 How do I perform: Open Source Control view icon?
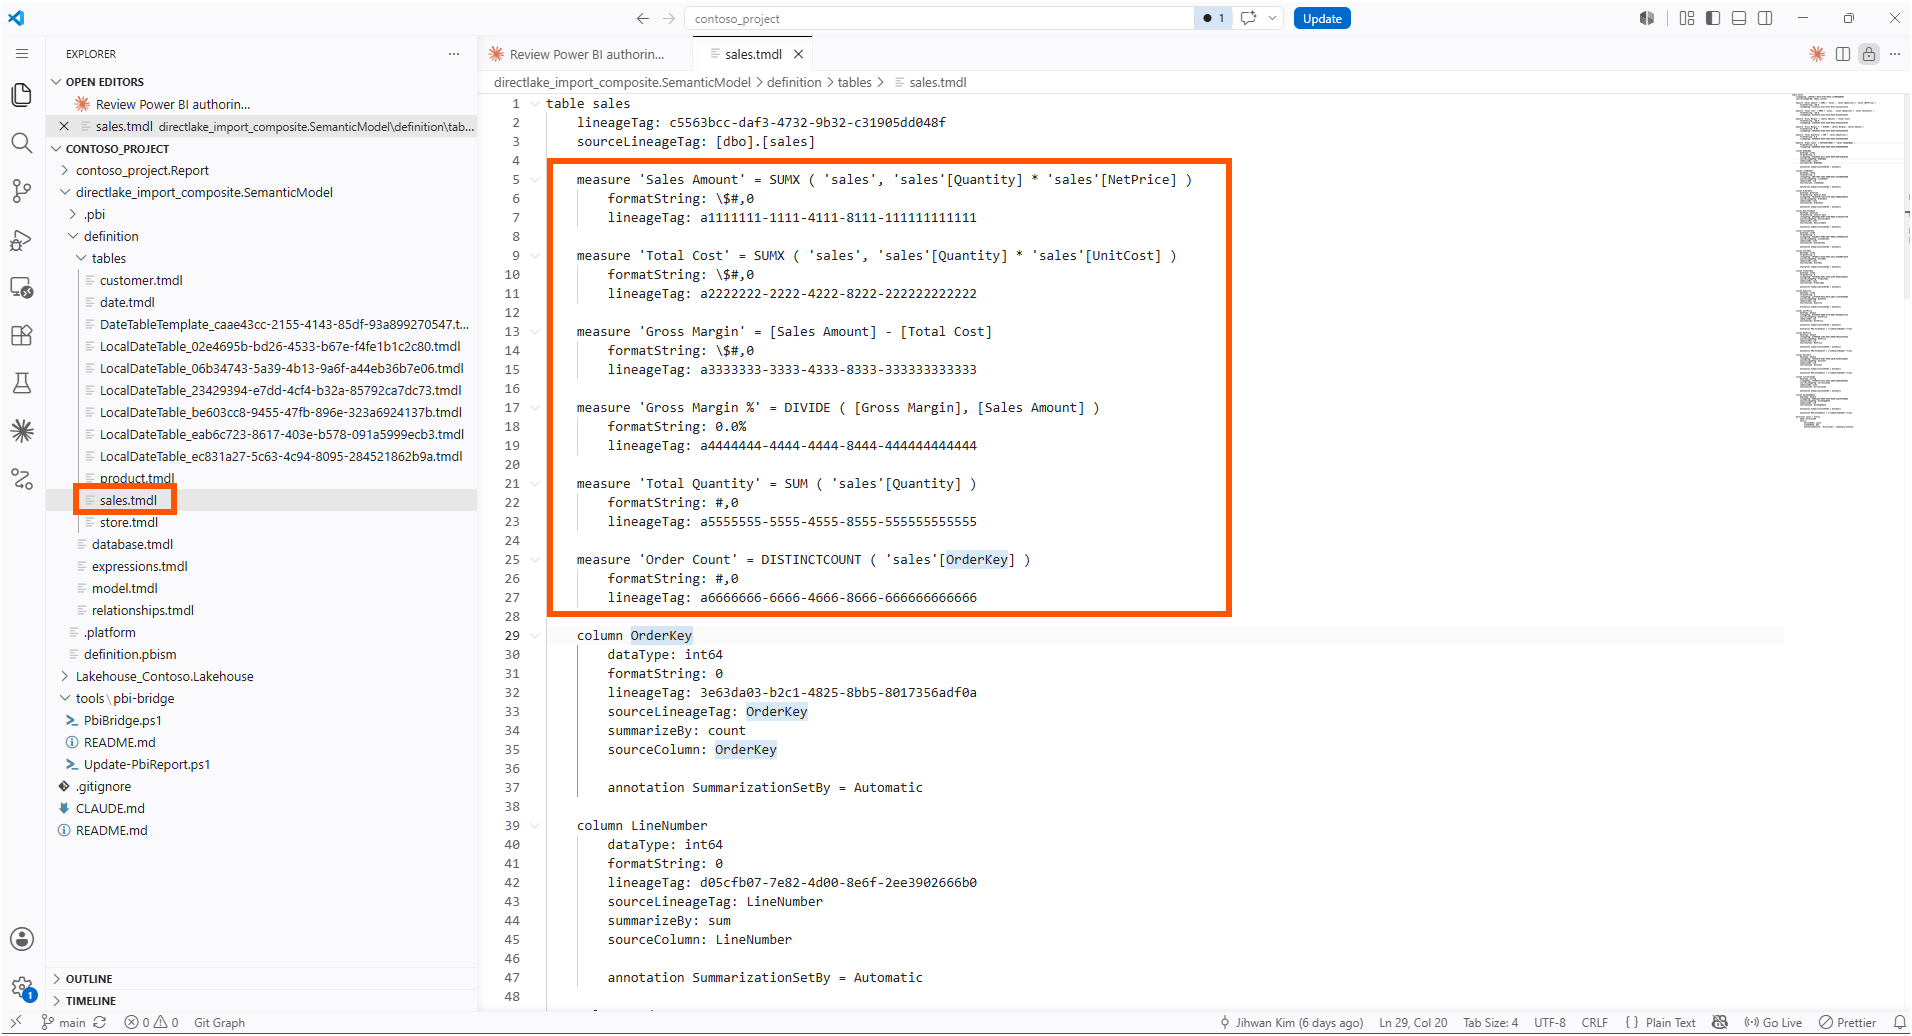21,191
